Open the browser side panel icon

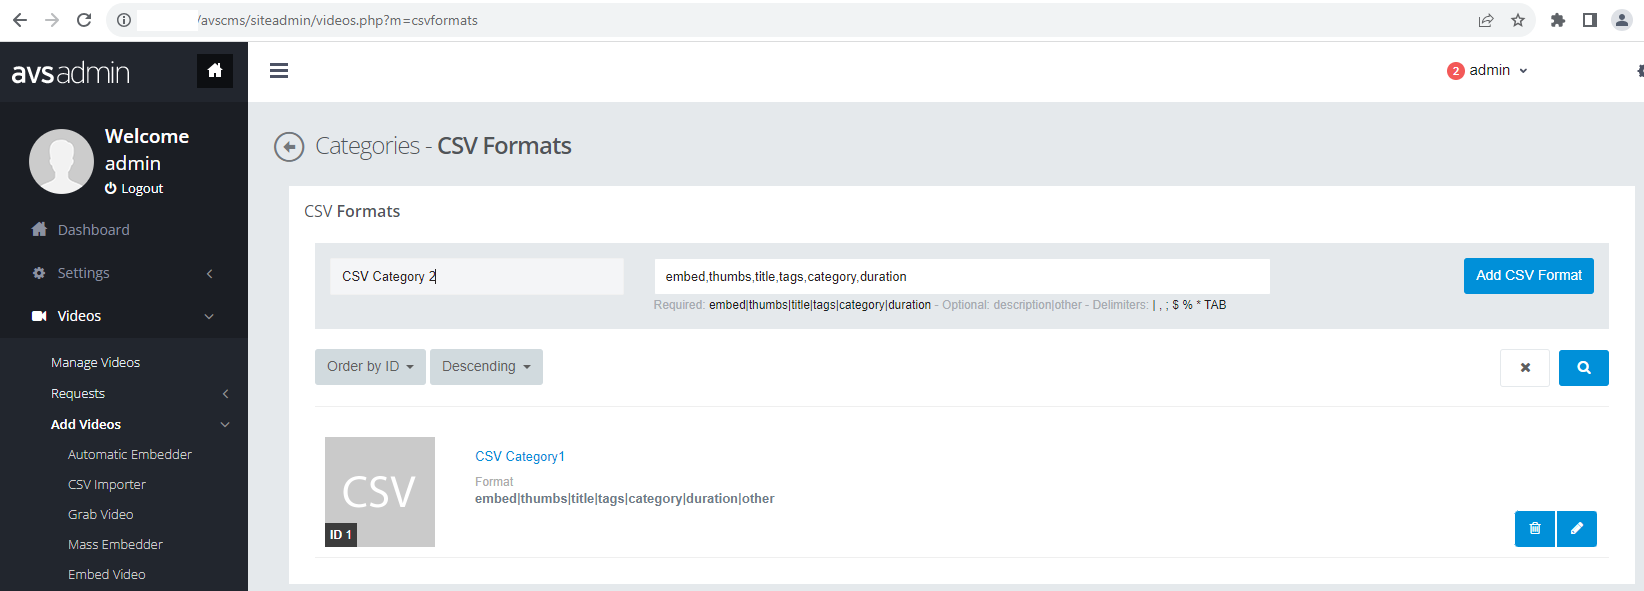(x=1590, y=20)
